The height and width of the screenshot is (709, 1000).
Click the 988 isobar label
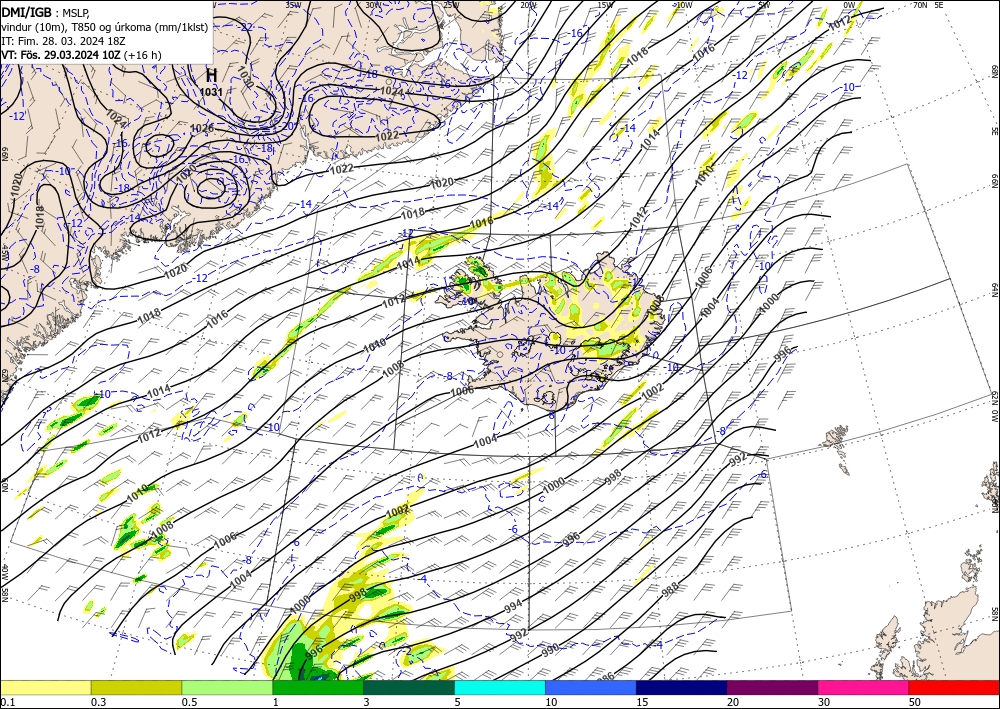click(670, 588)
